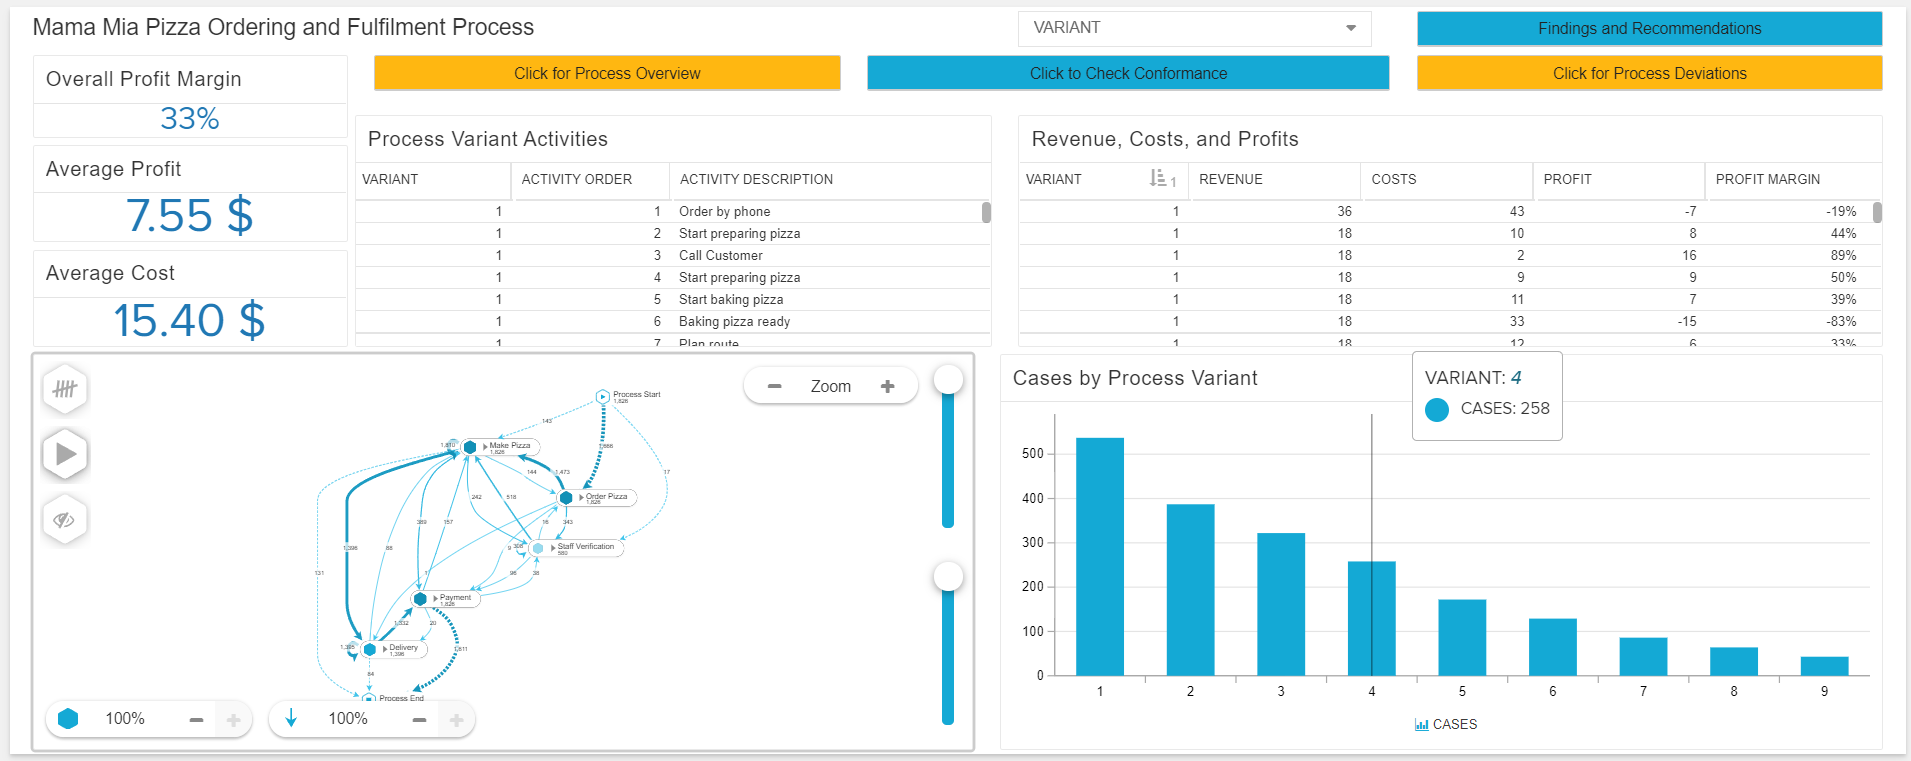1911x761 pixels.
Task: Click the Delivery hexagon icon
Action: click(x=369, y=649)
